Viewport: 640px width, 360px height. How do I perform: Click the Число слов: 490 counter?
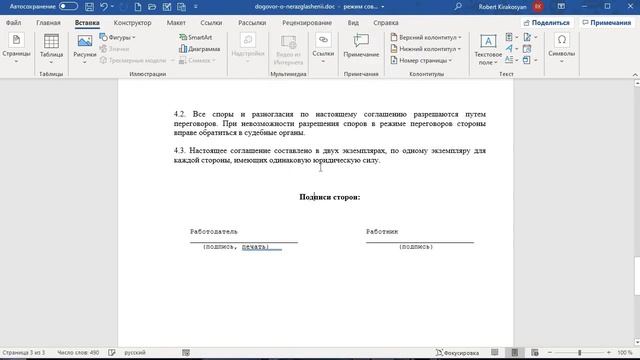point(78,352)
